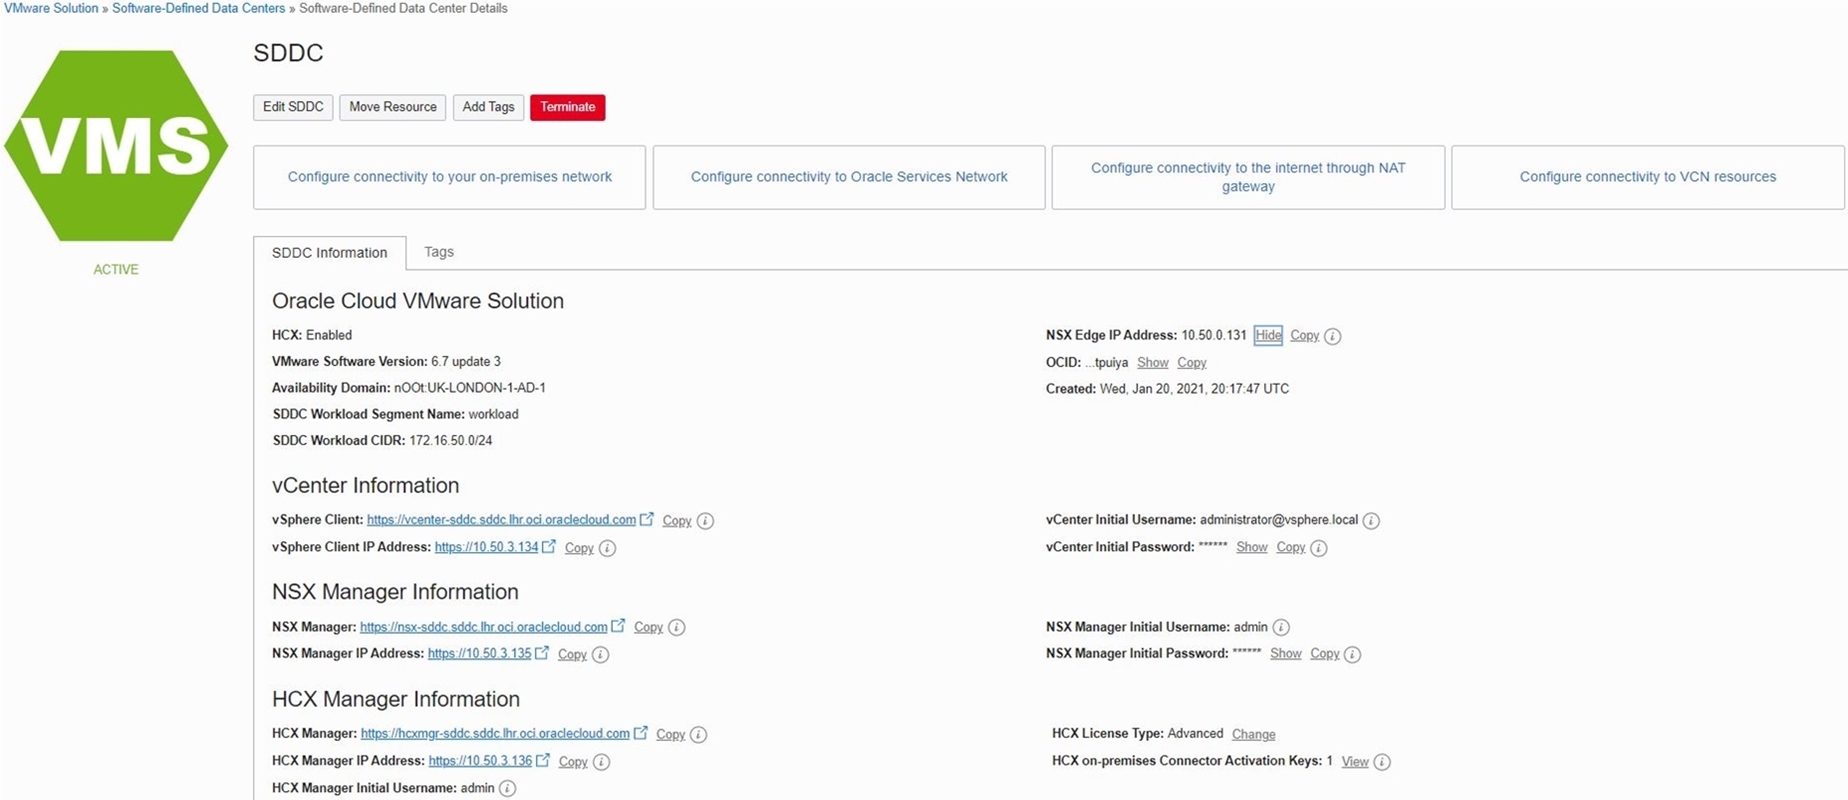The image size is (1848, 800).
Task: Open the nsx-sddc NSX Manager URL
Action: [x=484, y=627]
